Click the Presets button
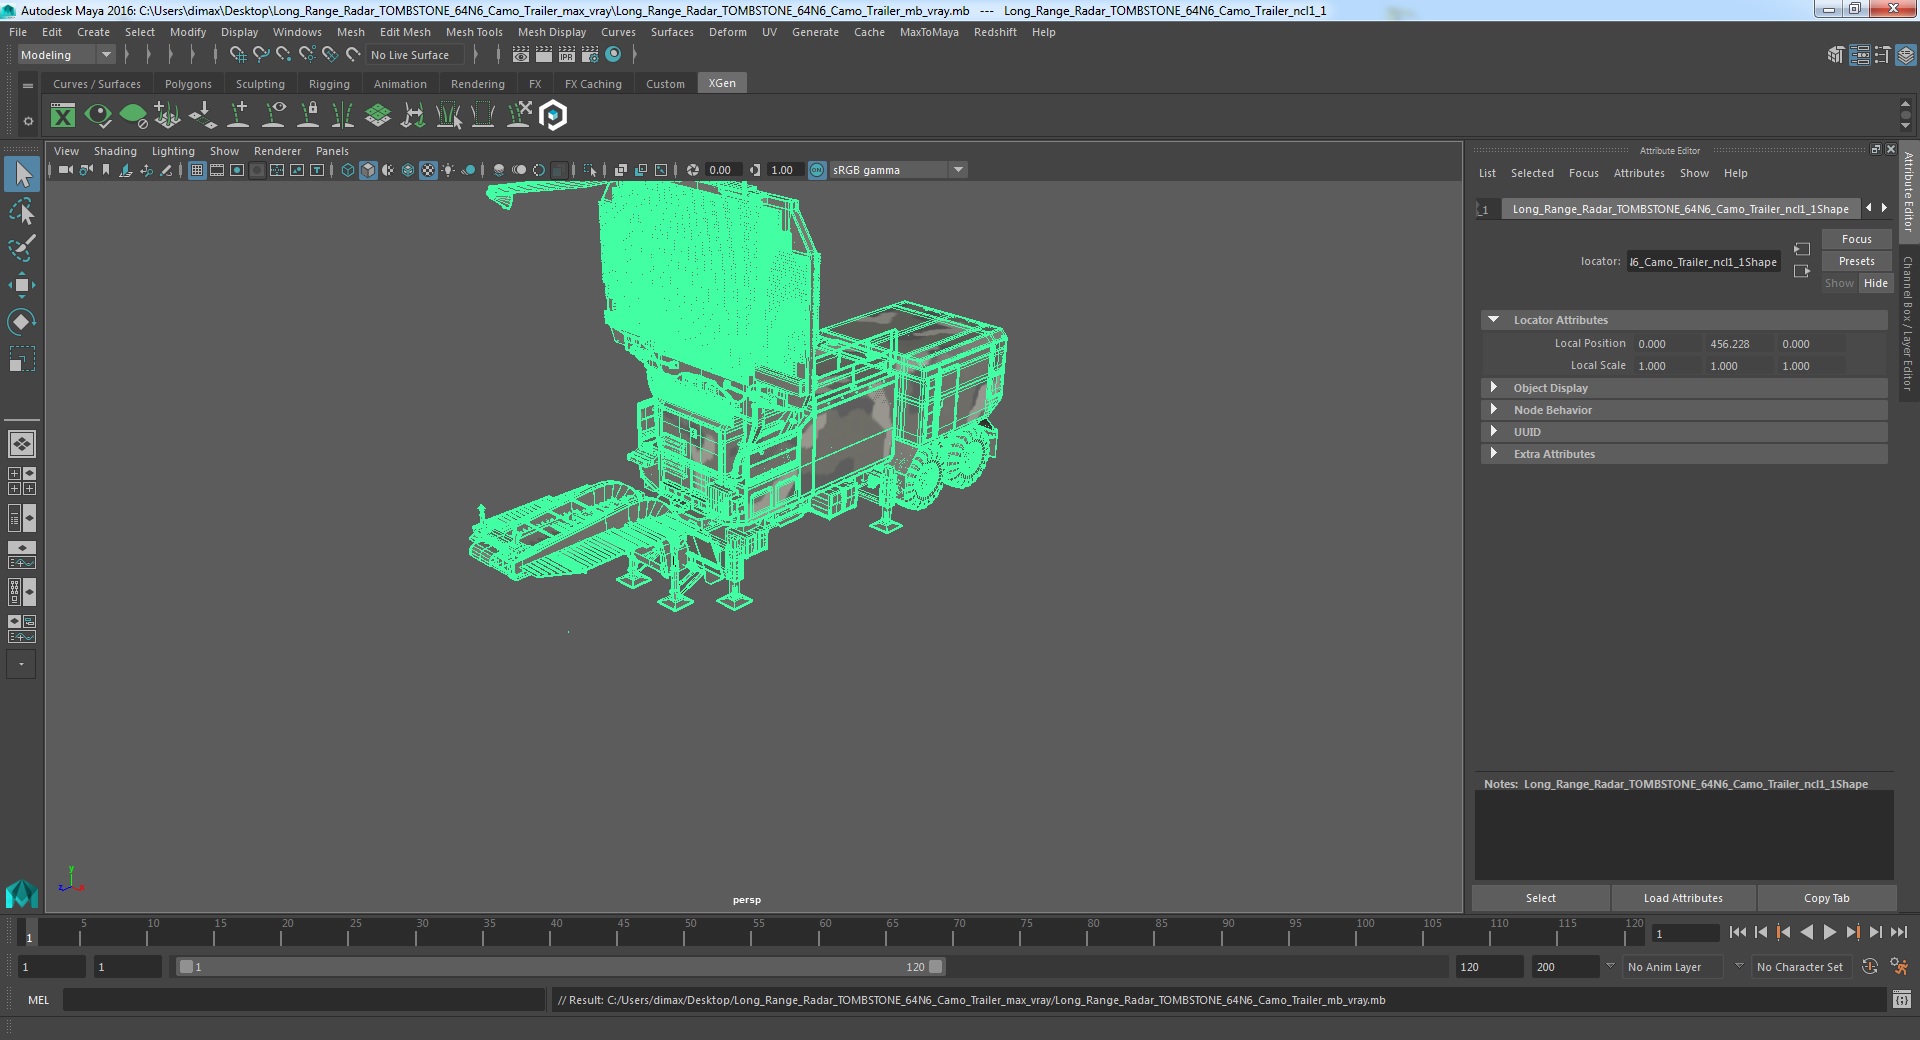The image size is (1920, 1040). [1856, 261]
